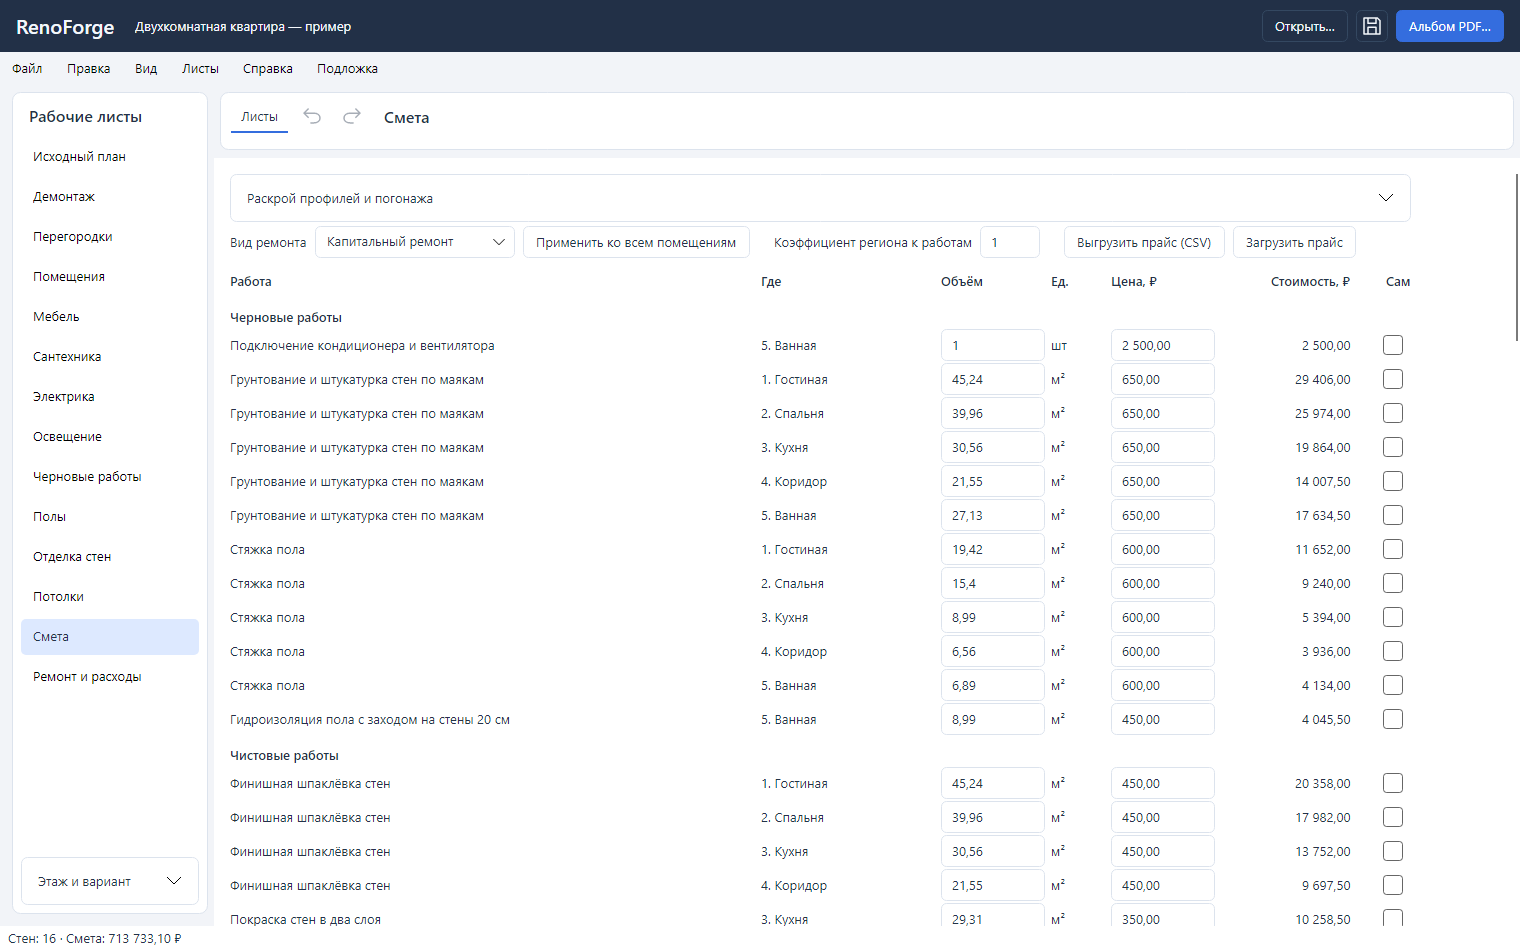Open Отделка стен worksheet
Viewport: 1520px width, 950px height.
[110, 557]
